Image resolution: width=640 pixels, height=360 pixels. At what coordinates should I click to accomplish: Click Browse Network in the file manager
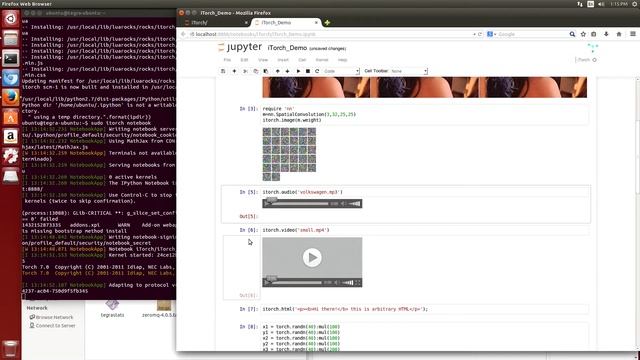[51, 317]
